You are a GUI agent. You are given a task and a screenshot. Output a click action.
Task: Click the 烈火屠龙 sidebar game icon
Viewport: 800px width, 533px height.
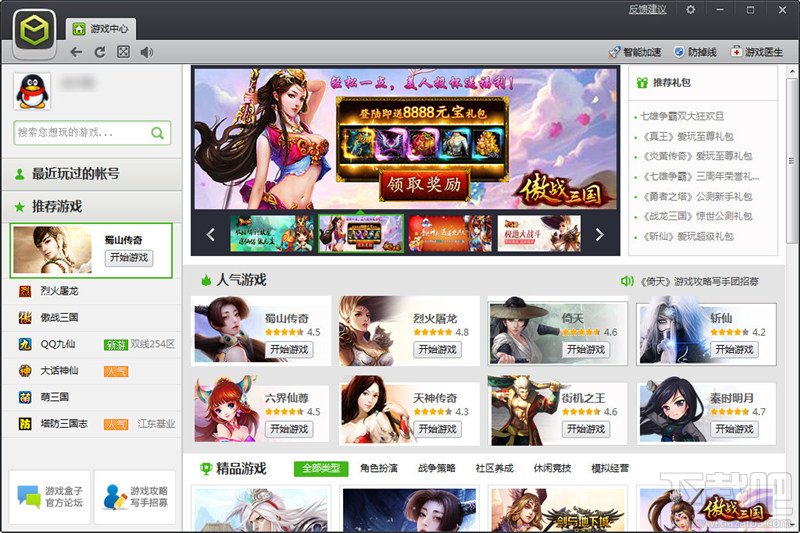(x=25, y=291)
